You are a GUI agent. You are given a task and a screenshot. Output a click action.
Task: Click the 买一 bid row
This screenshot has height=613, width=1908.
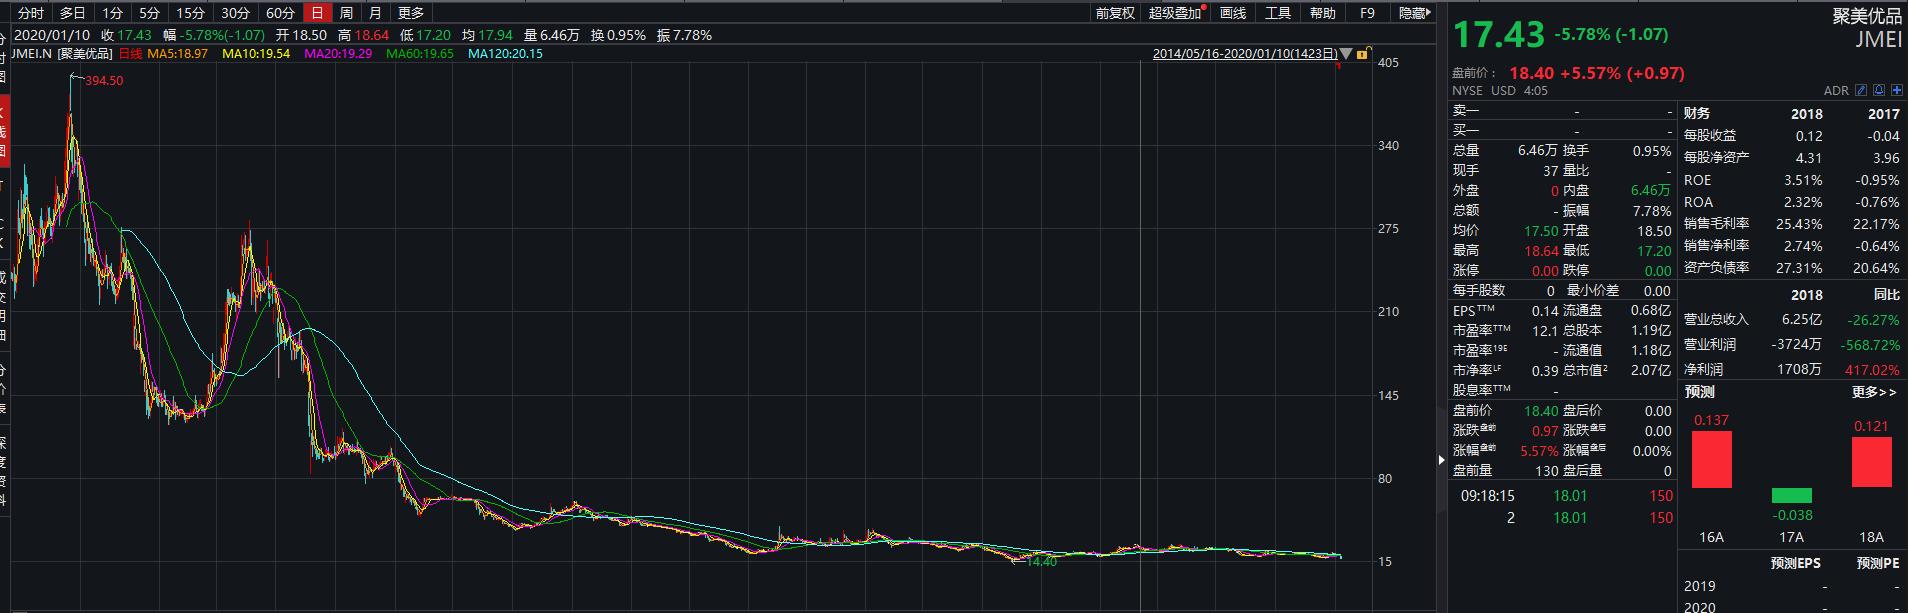coord(1562,131)
